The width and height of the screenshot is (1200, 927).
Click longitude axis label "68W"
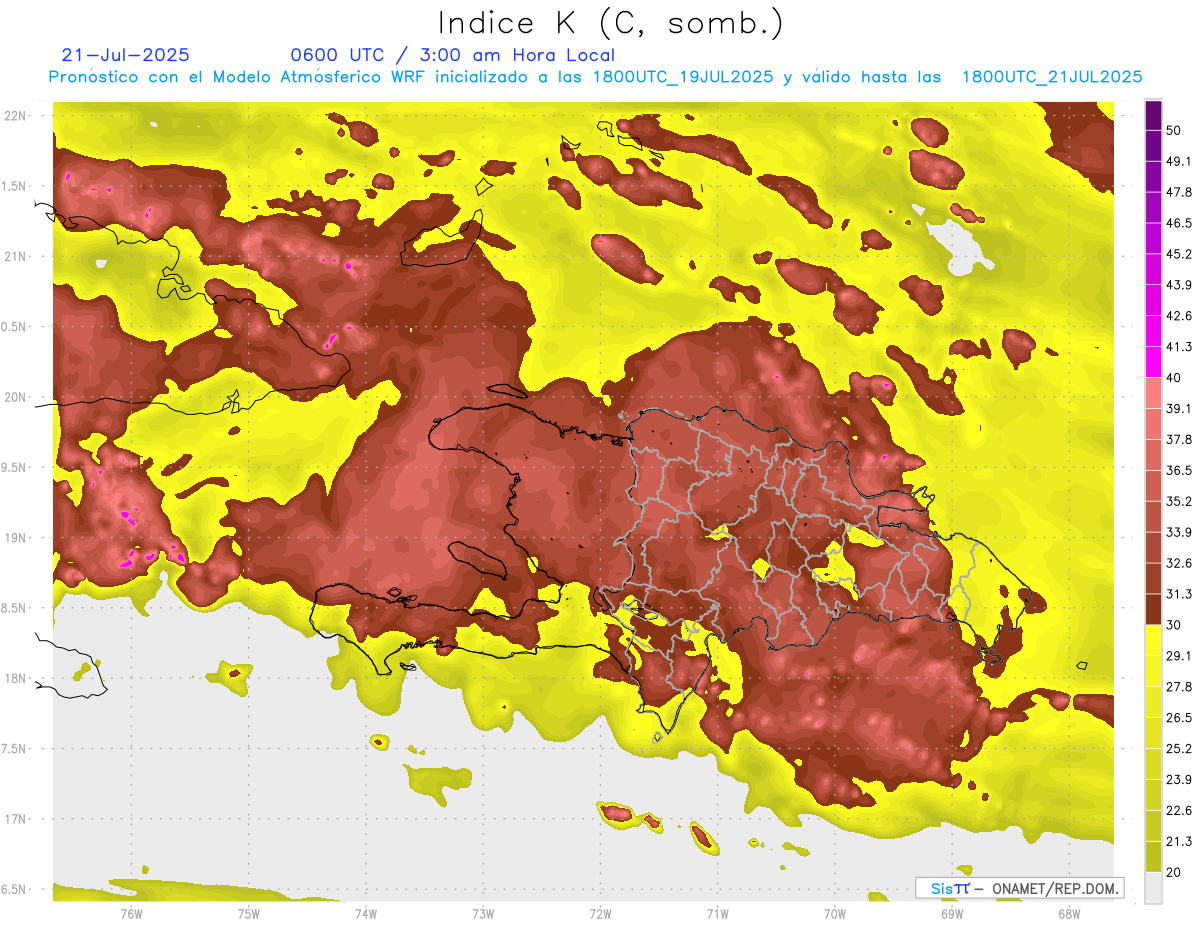coord(1068,914)
